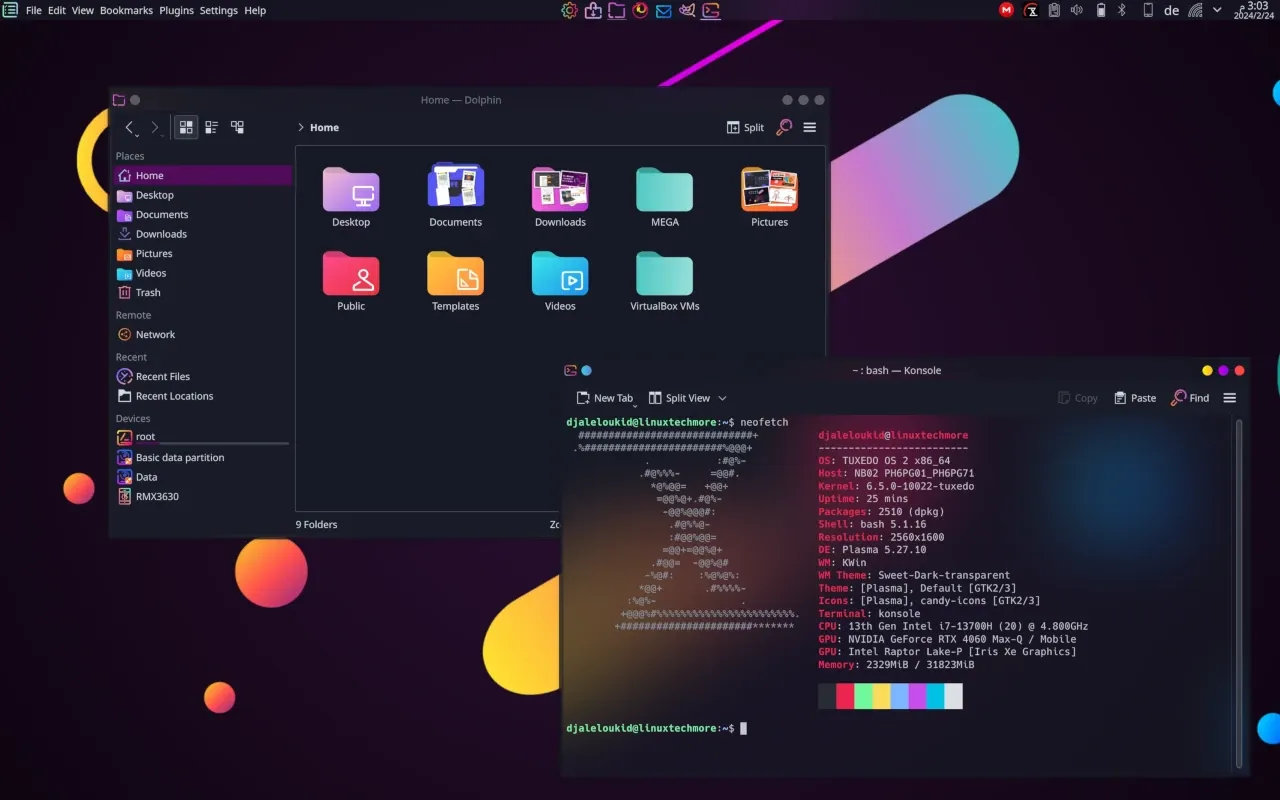The width and height of the screenshot is (1280, 800).
Task: Click the Paste button in Konsole
Action: click(1135, 398)
